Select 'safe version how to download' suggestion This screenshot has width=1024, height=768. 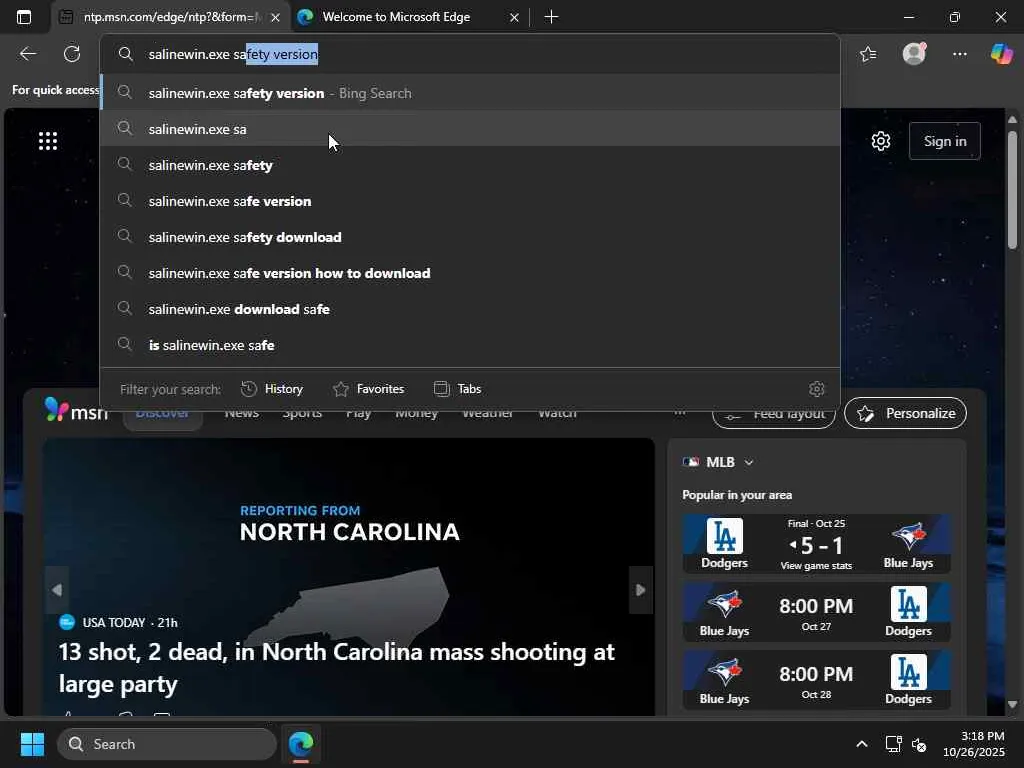click(470, 273)
